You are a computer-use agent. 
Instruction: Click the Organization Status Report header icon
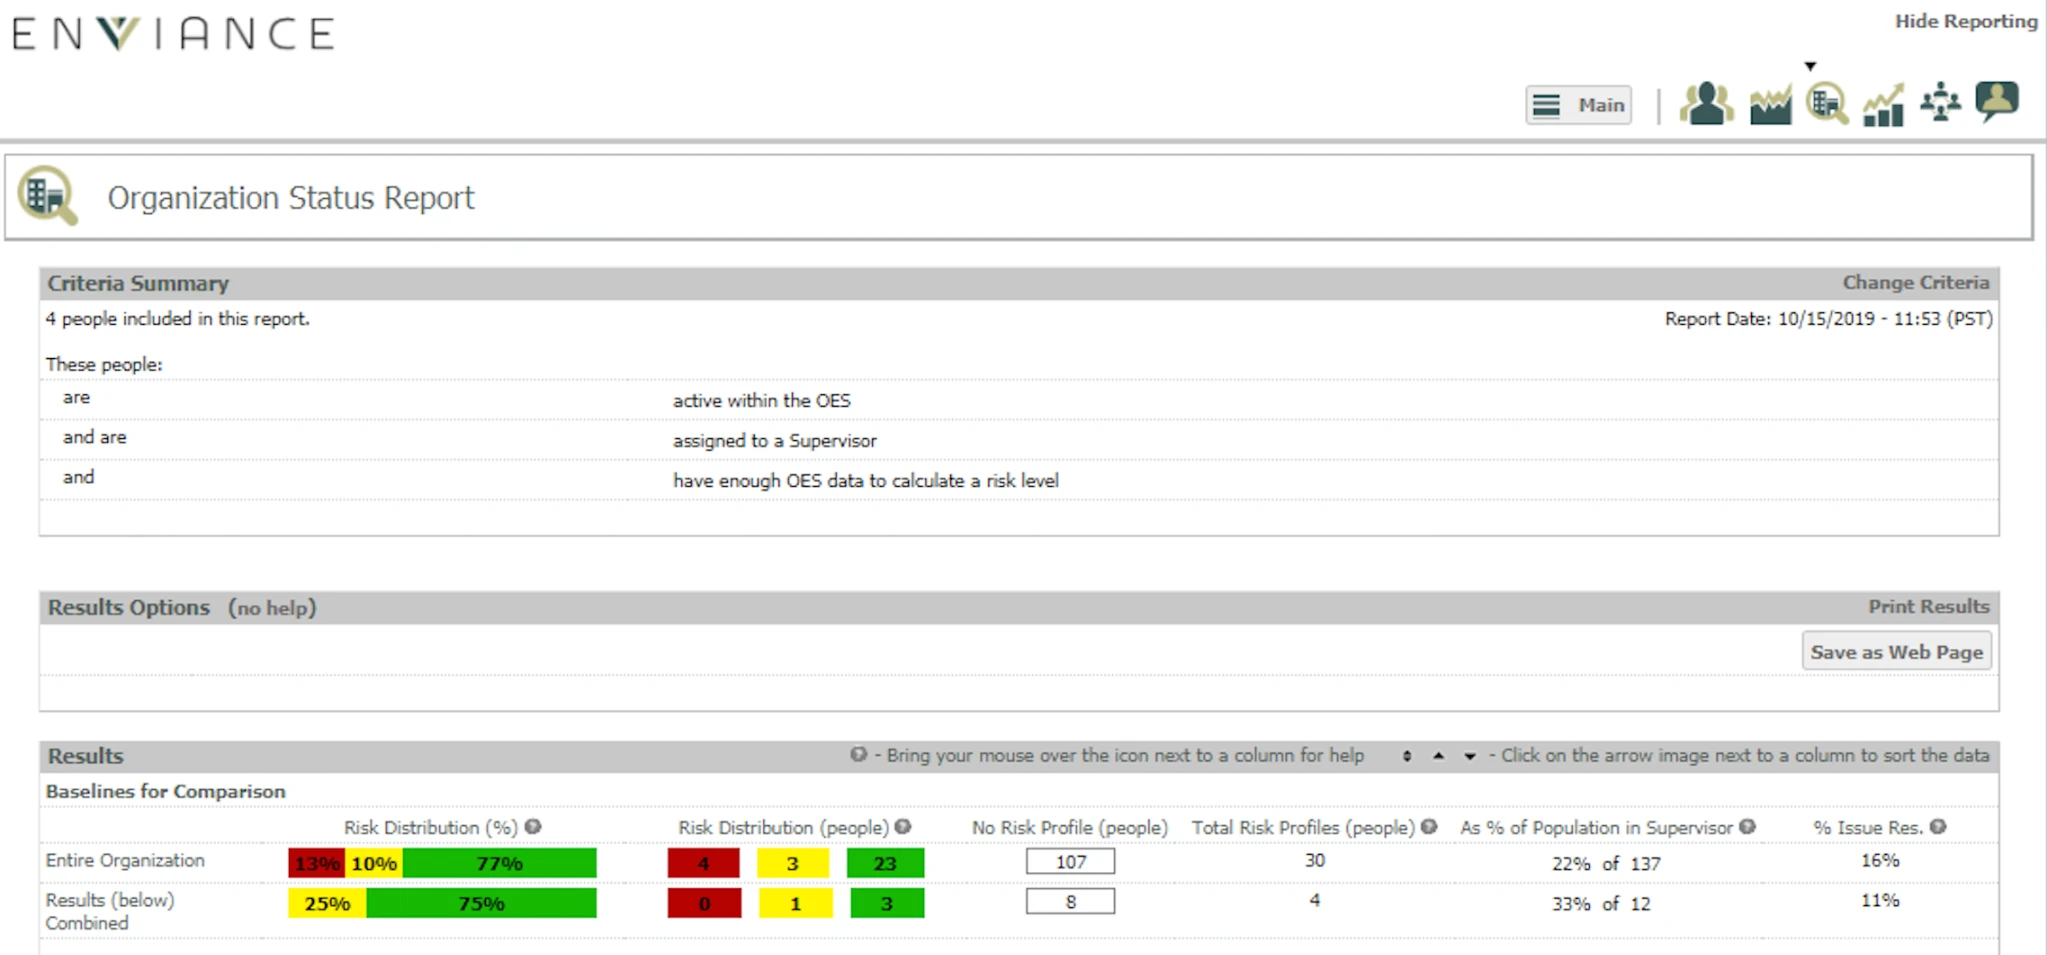(x=47, y=195)
